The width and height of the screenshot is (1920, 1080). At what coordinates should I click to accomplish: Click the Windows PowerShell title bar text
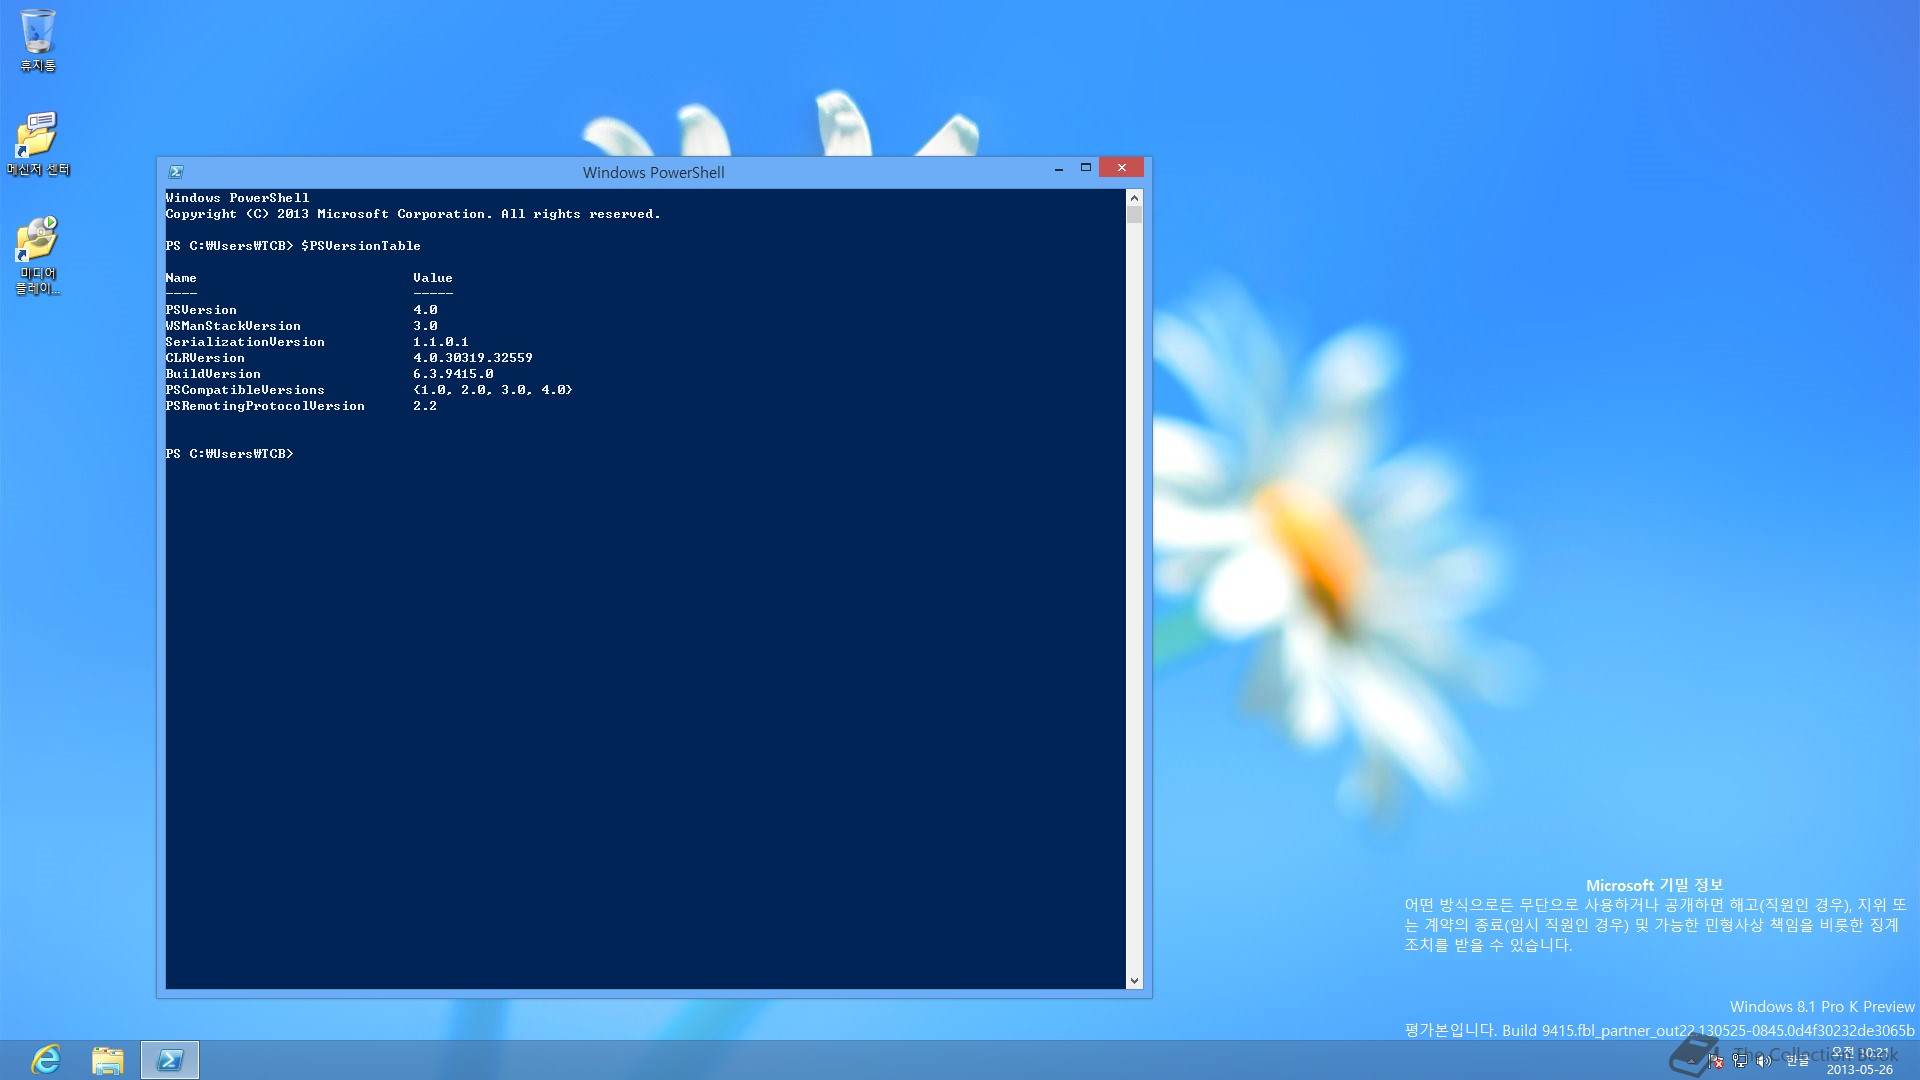pyautogui.click(x=654, y=172)
